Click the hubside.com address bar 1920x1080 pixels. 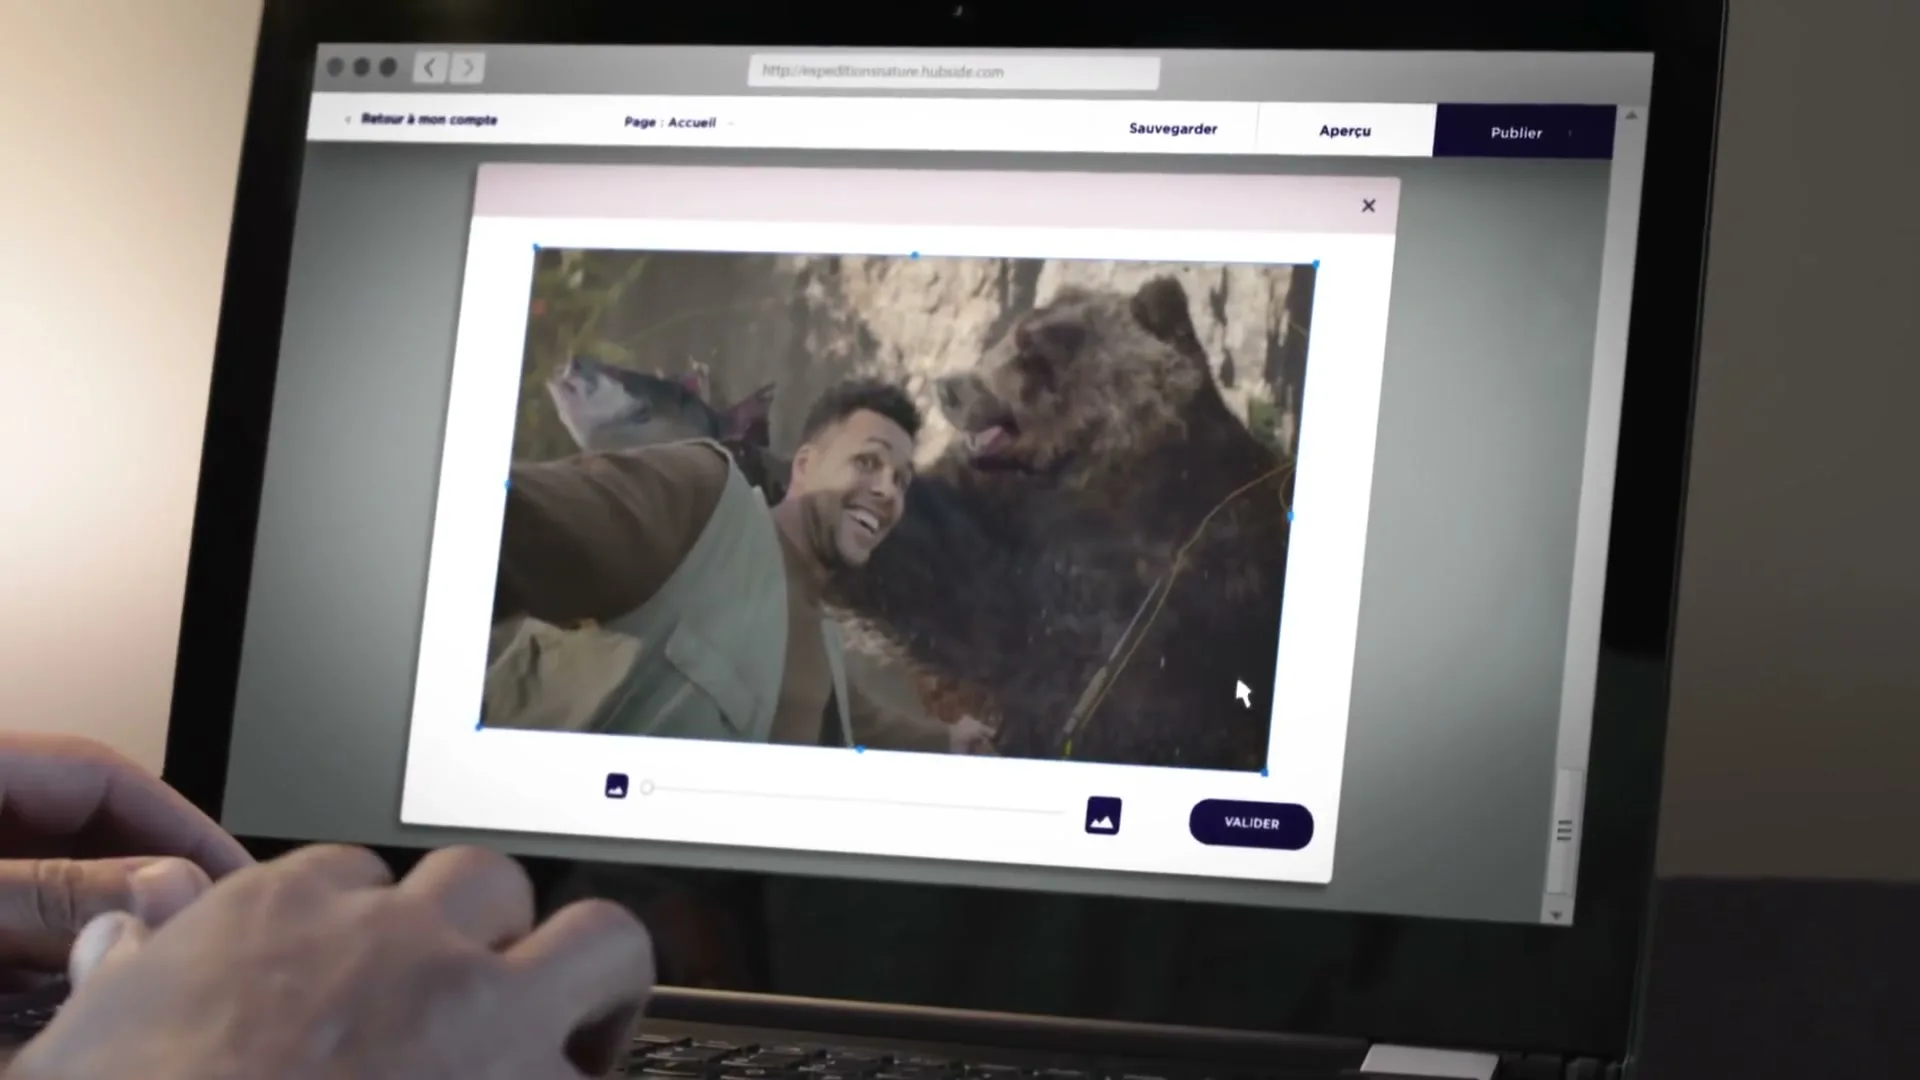coord(953,72)
